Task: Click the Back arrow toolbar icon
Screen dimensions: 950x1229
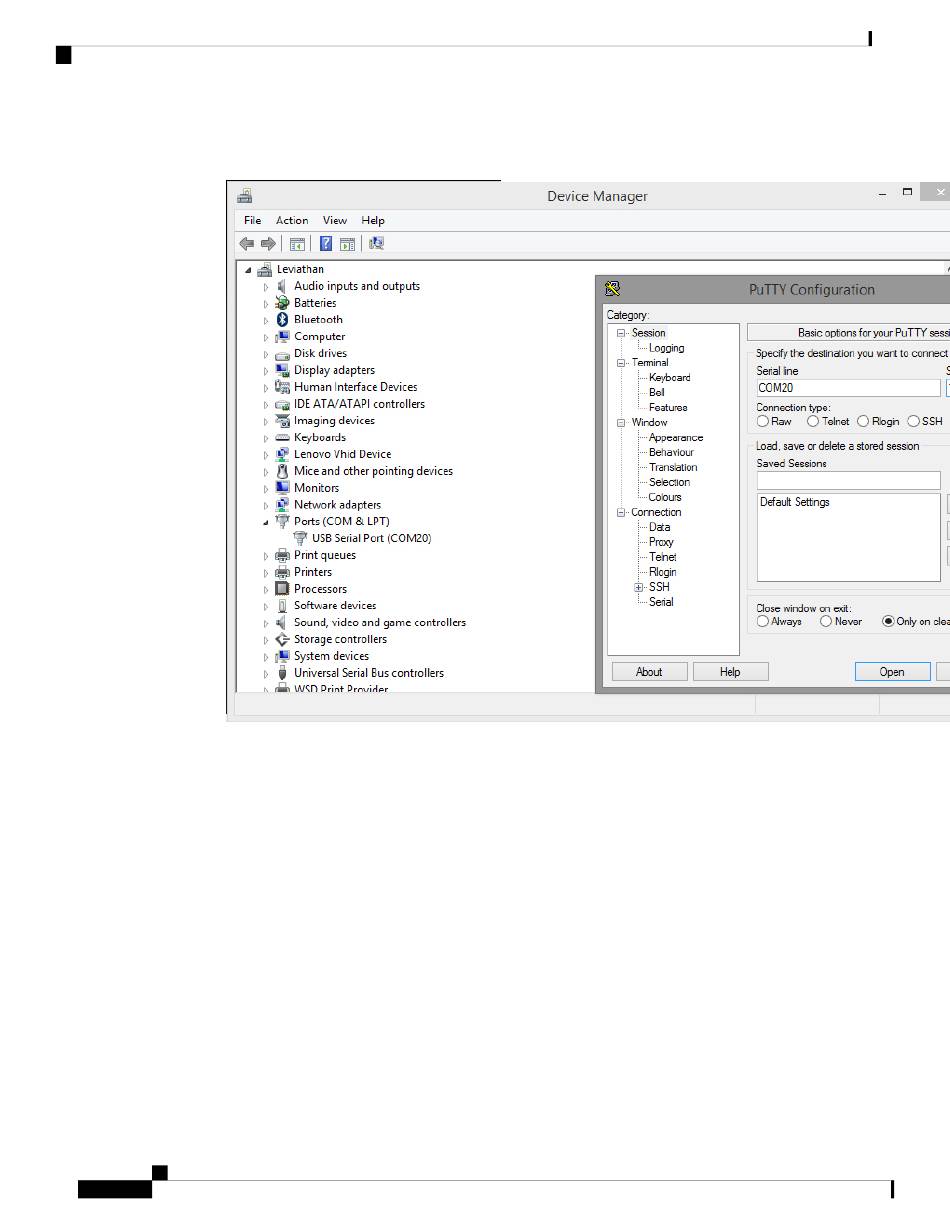Action: (x=247, y=243)
